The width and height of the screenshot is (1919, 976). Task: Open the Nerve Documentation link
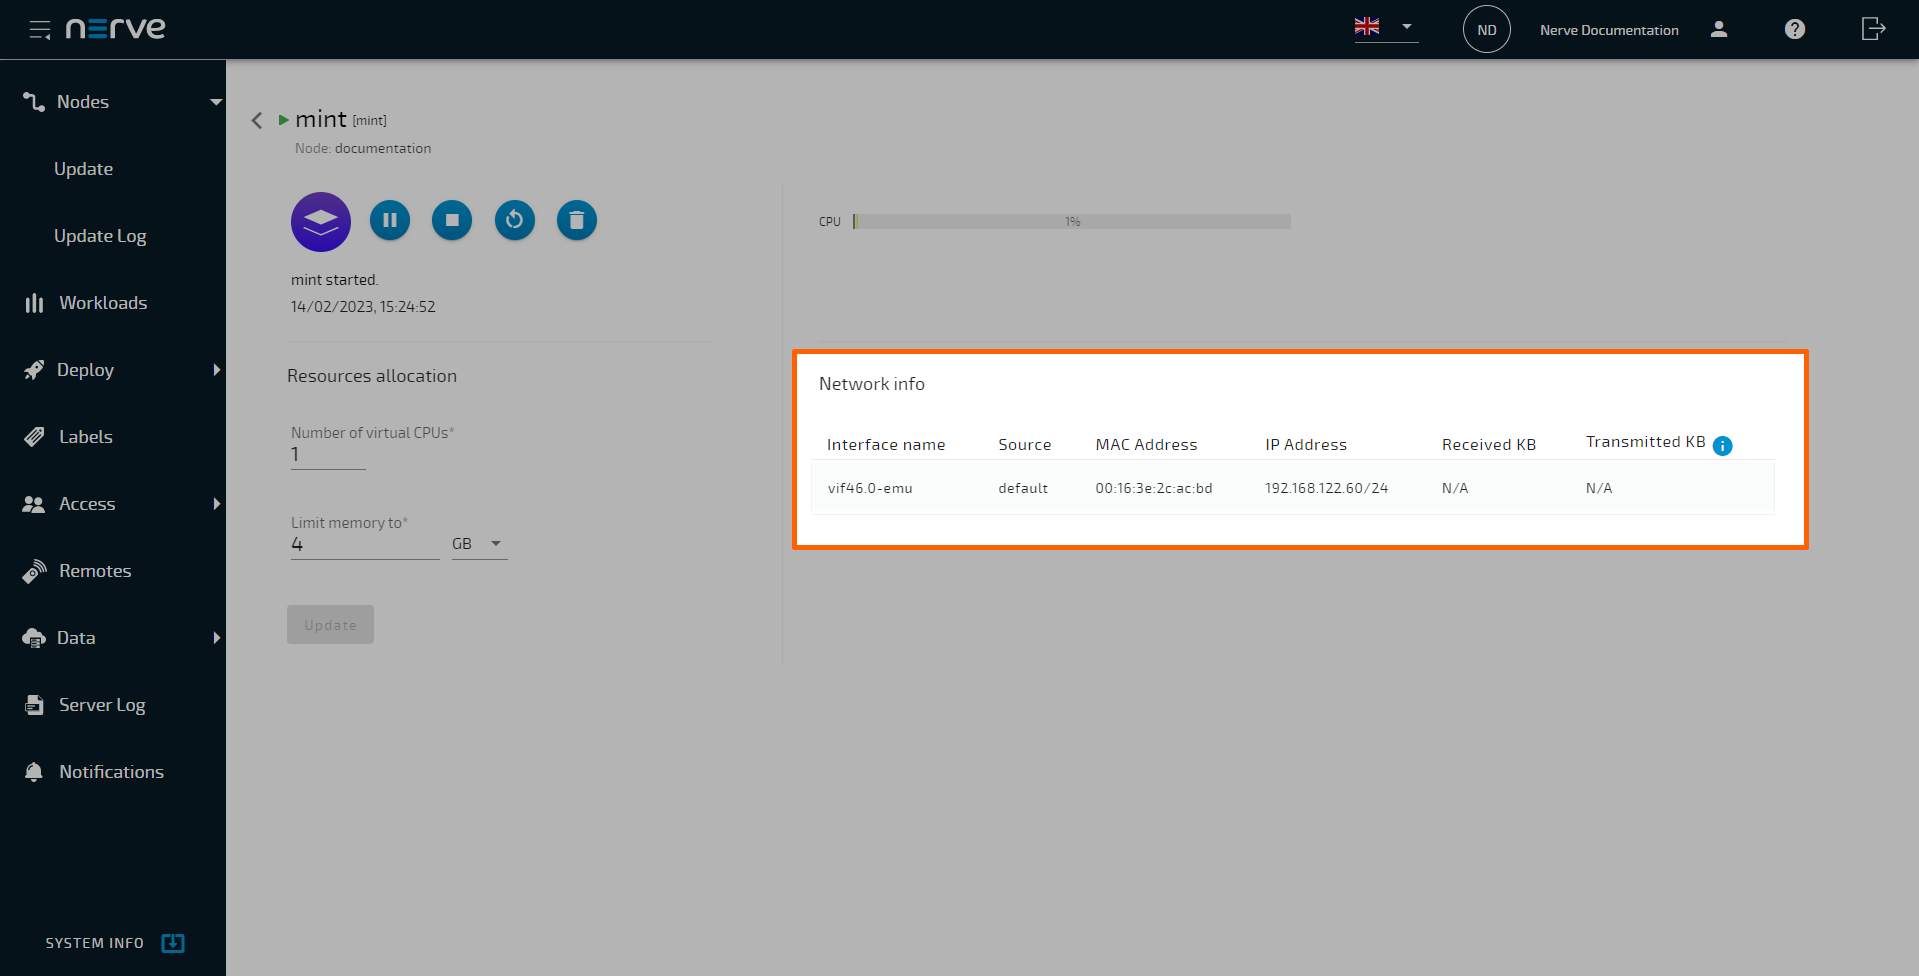[x=1609, y=29]
